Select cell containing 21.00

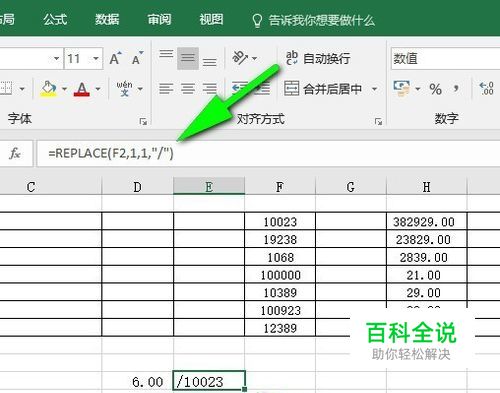click(x=427, y=274)
